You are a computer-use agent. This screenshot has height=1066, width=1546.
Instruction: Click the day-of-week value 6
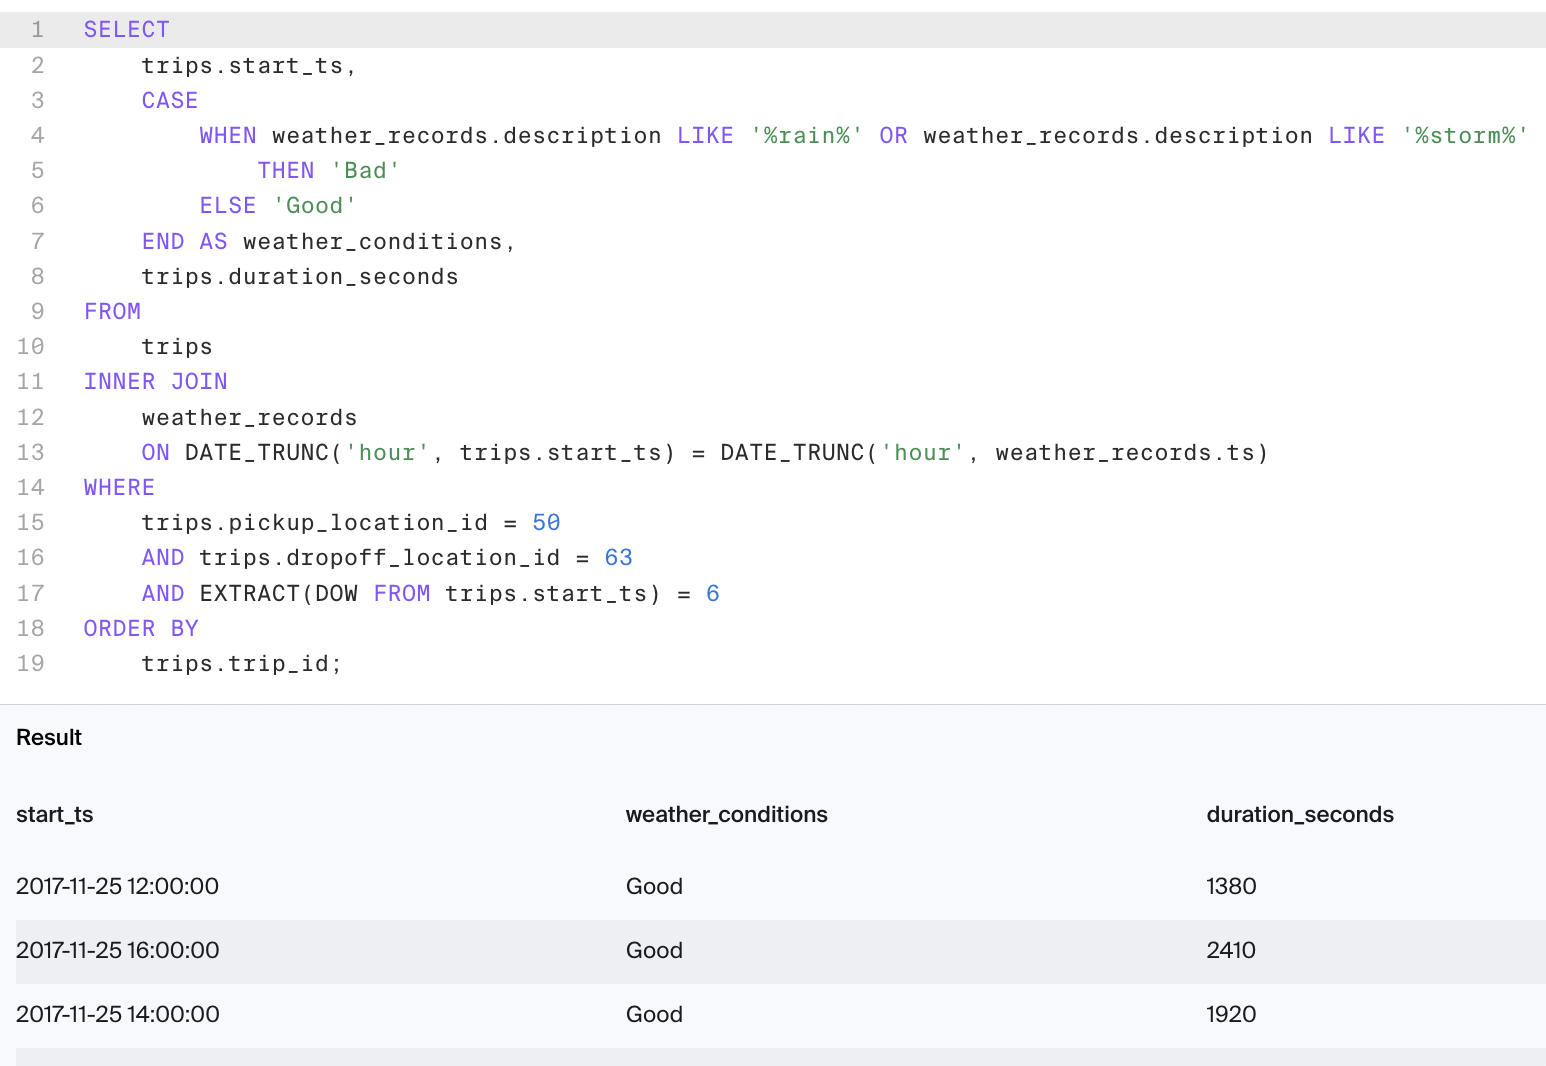click(x=712, y=594)
